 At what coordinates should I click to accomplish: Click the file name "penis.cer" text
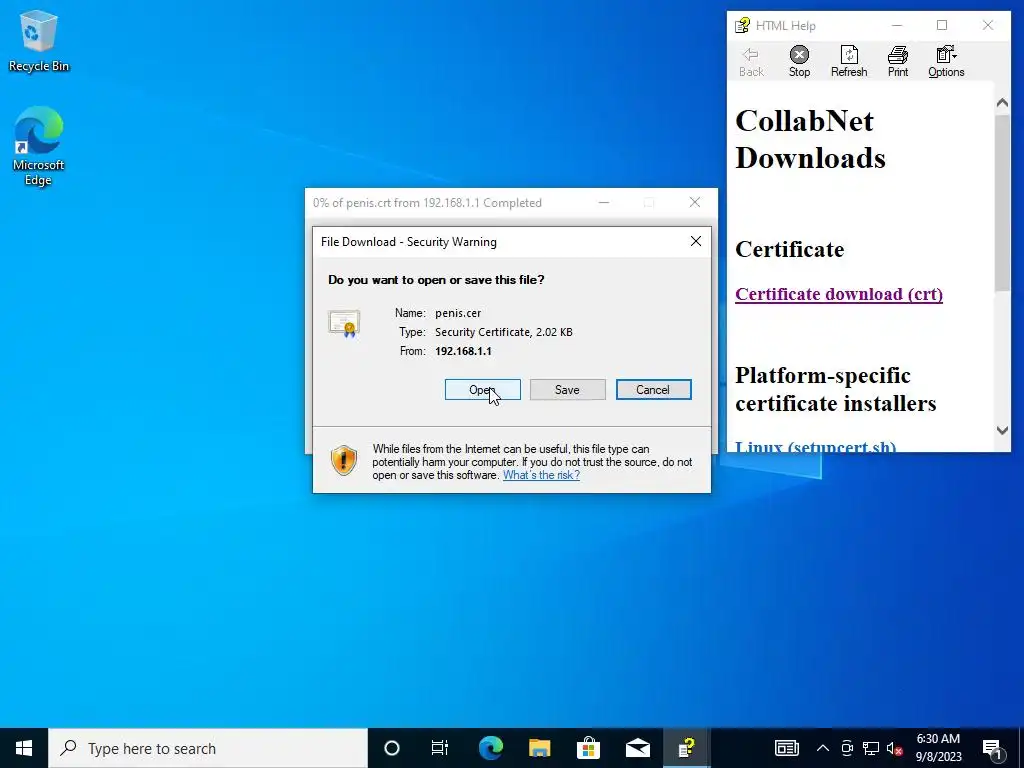458,313
